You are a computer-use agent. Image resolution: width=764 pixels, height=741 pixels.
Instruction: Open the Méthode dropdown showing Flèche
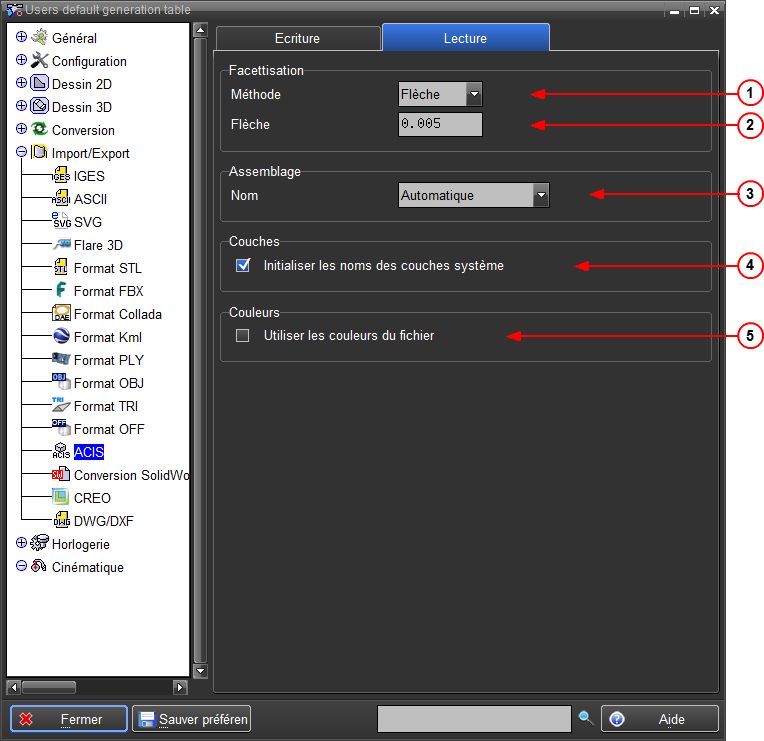[474, 95]
